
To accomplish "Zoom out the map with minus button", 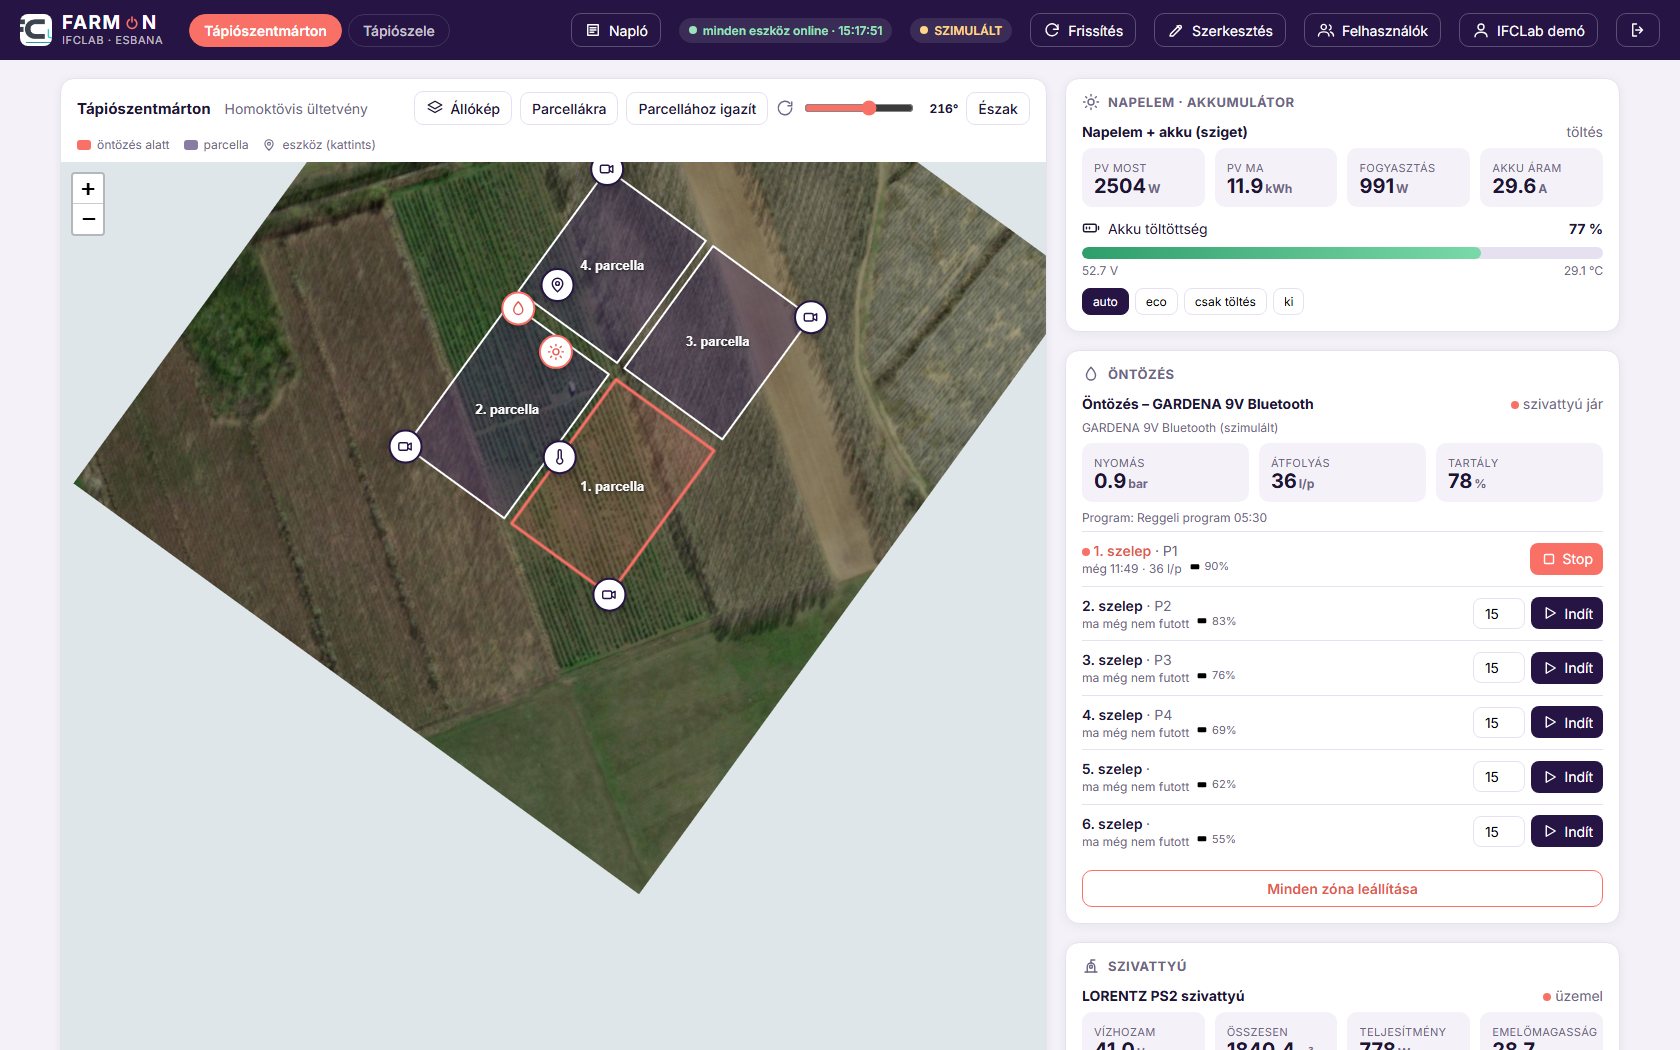I will point(88,219).
